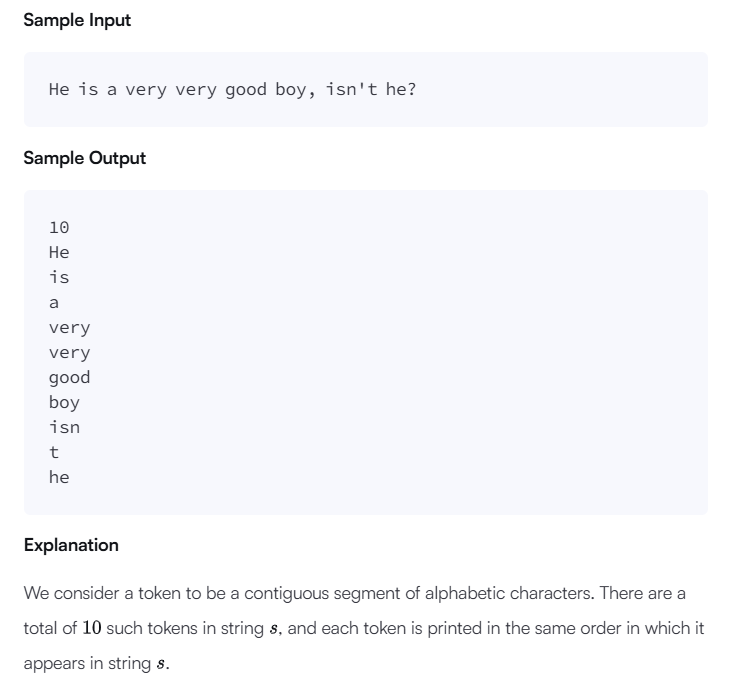Click the word "isn't" in the sample input
The width and height of the screenshot is (731, 694).
pos(350,89)
